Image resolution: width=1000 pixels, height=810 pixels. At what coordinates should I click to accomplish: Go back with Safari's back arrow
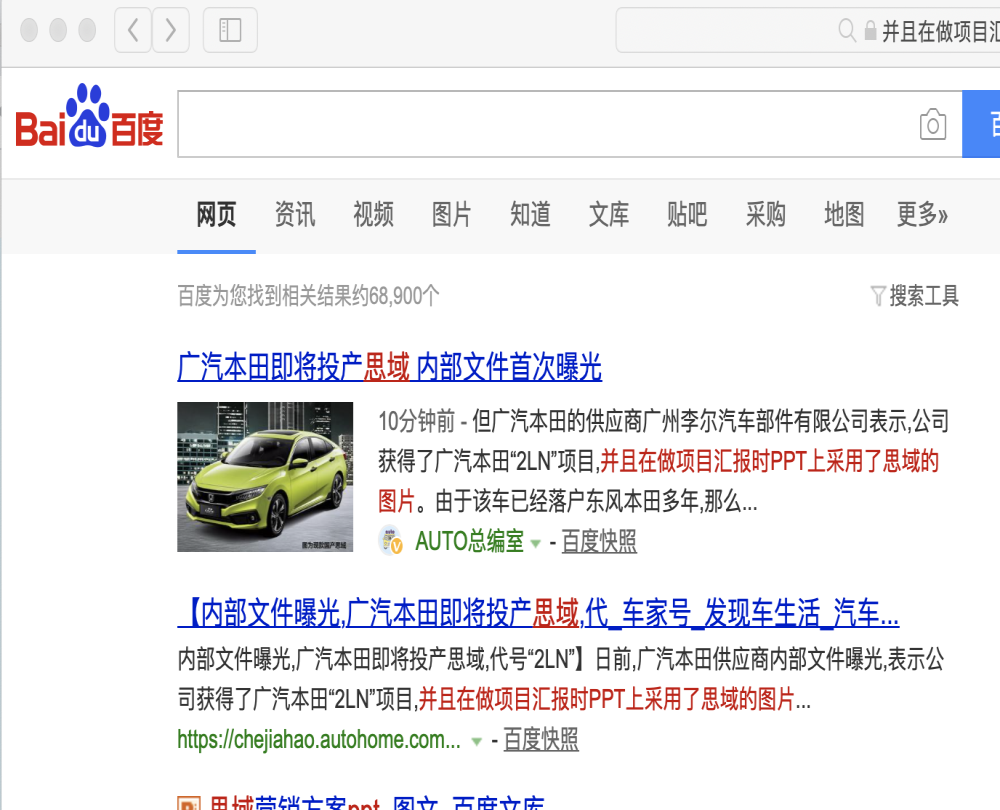pyautogui.click(x=133, y=30)
